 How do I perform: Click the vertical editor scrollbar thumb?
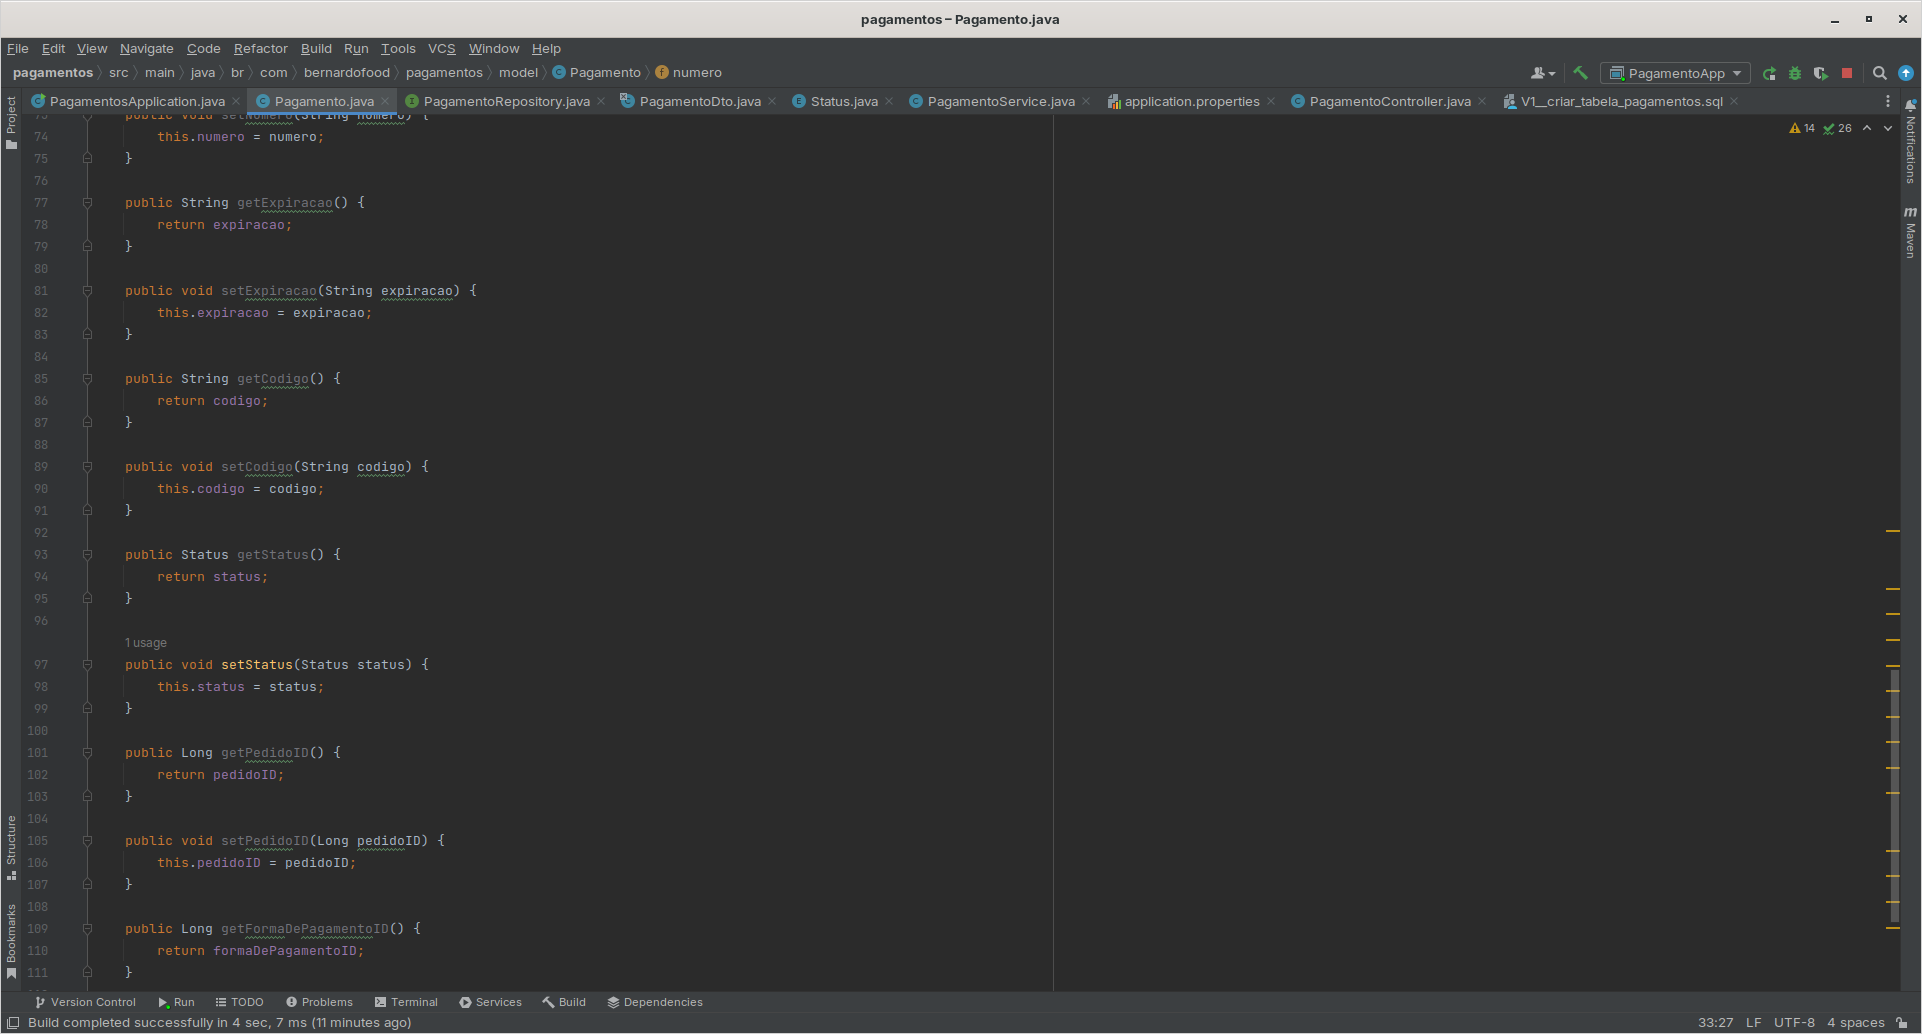pos(1894,795)
